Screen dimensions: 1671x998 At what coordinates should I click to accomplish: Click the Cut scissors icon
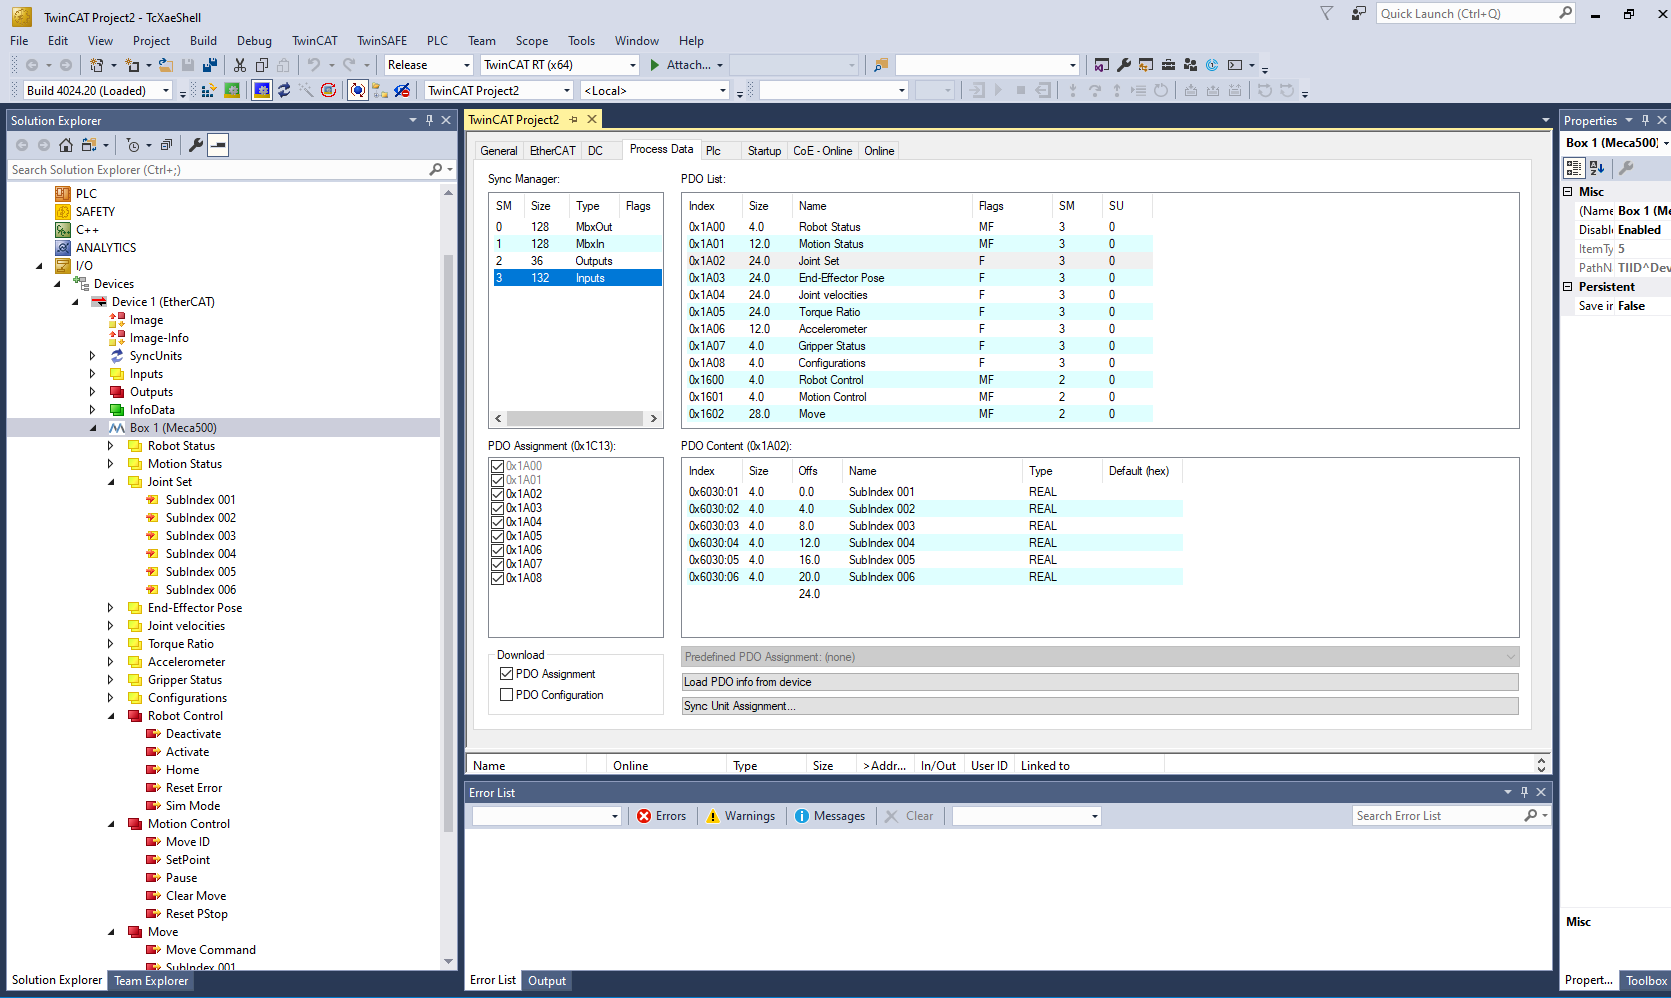240,65
